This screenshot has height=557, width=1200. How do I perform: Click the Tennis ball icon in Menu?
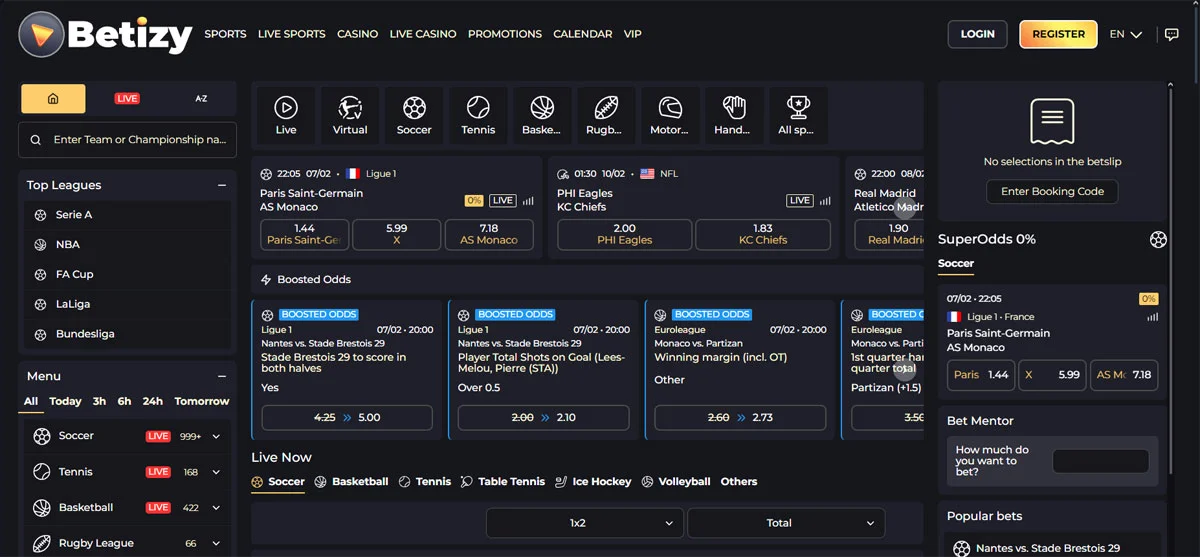click(x=41, y=472)
